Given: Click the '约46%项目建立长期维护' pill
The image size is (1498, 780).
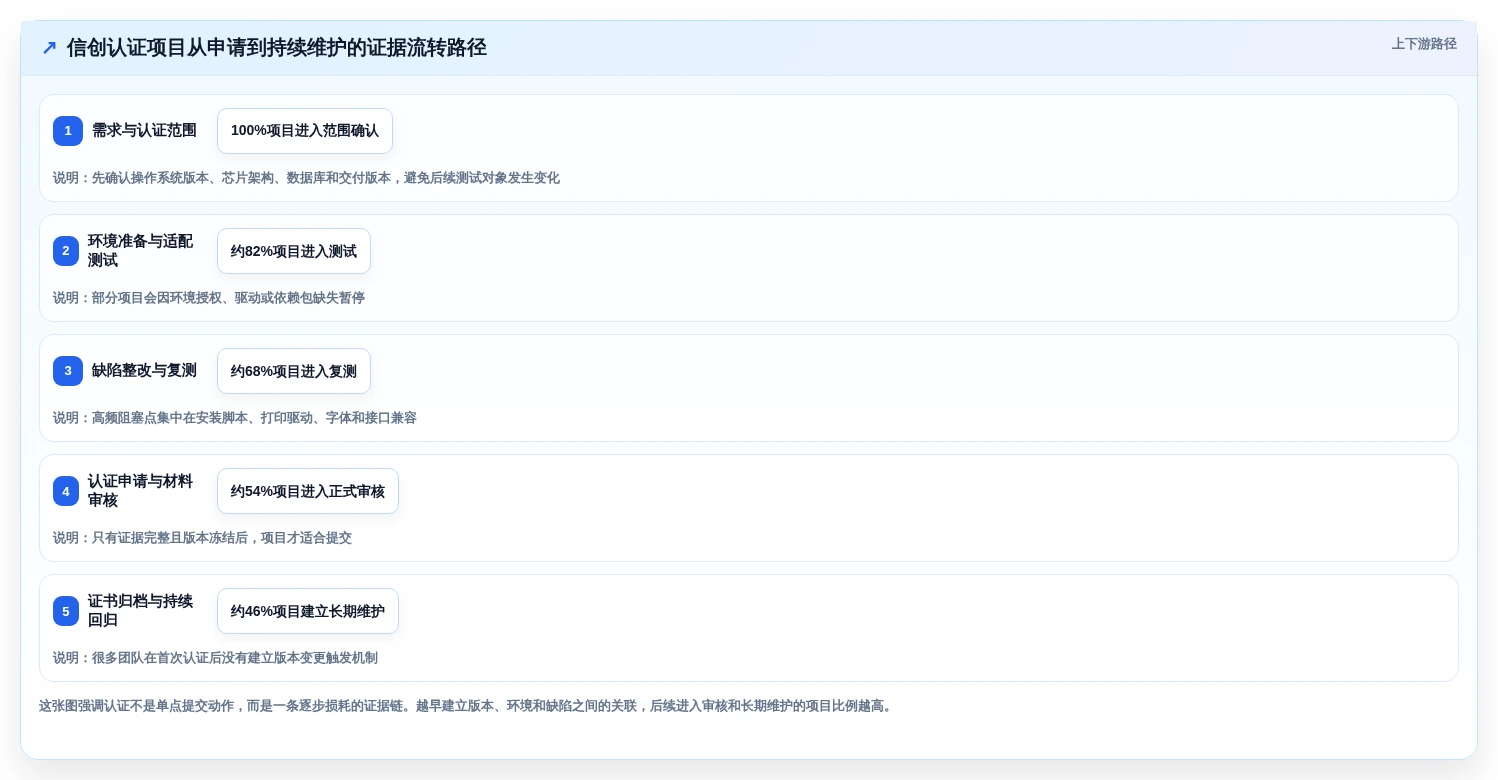Looking at the screenshot, I should pyautogui.click(x=308, y=611).
